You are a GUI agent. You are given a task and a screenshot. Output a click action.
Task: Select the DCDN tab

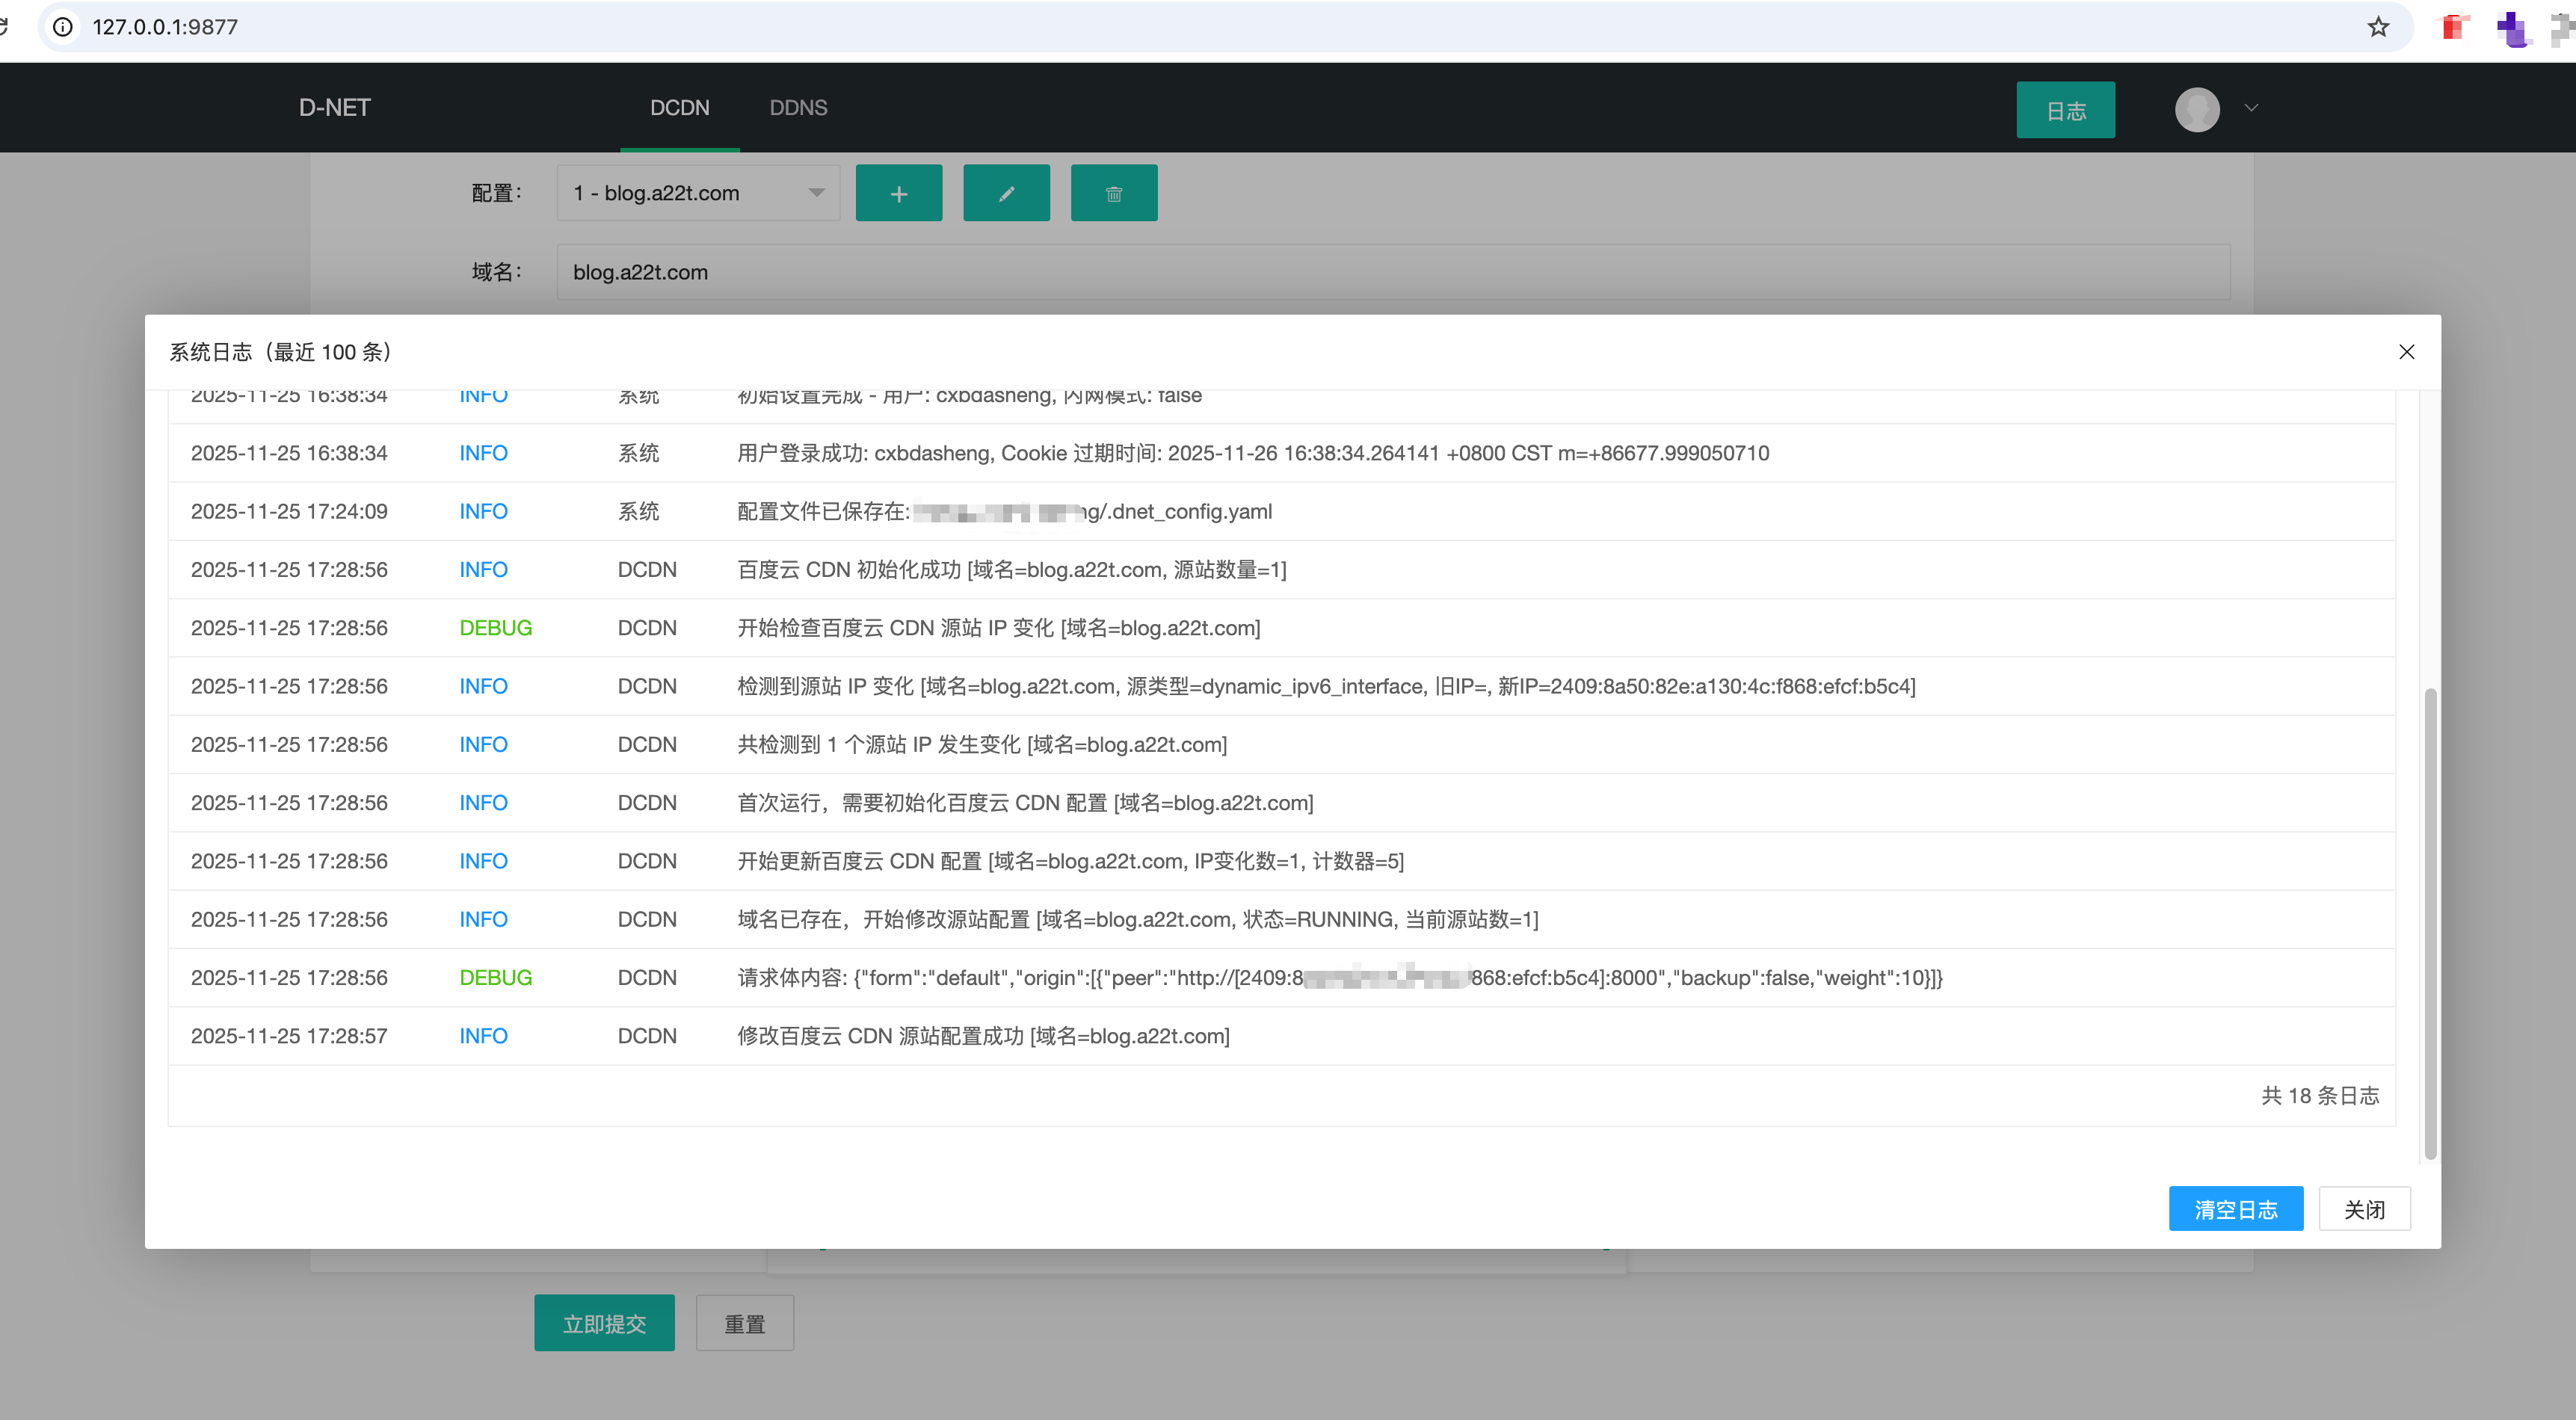[679, 108]
